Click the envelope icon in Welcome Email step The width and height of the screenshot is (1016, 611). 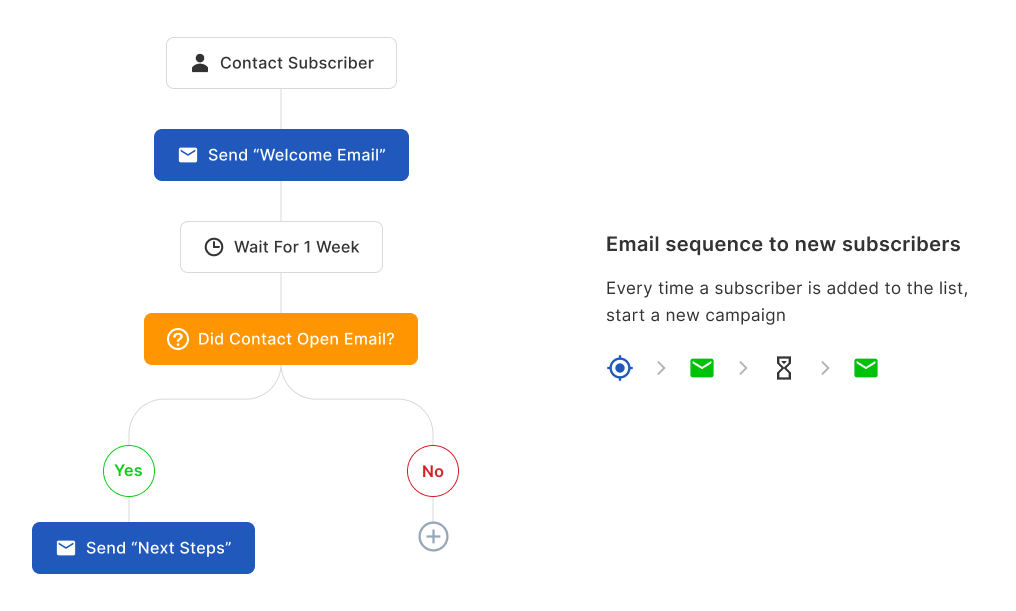[x=188, y=155]
